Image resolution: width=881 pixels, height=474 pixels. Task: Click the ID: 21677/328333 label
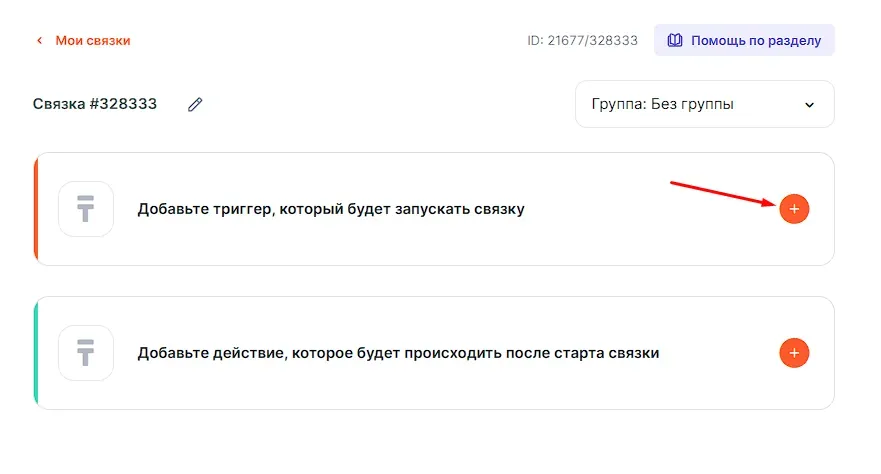pos(582,41)
